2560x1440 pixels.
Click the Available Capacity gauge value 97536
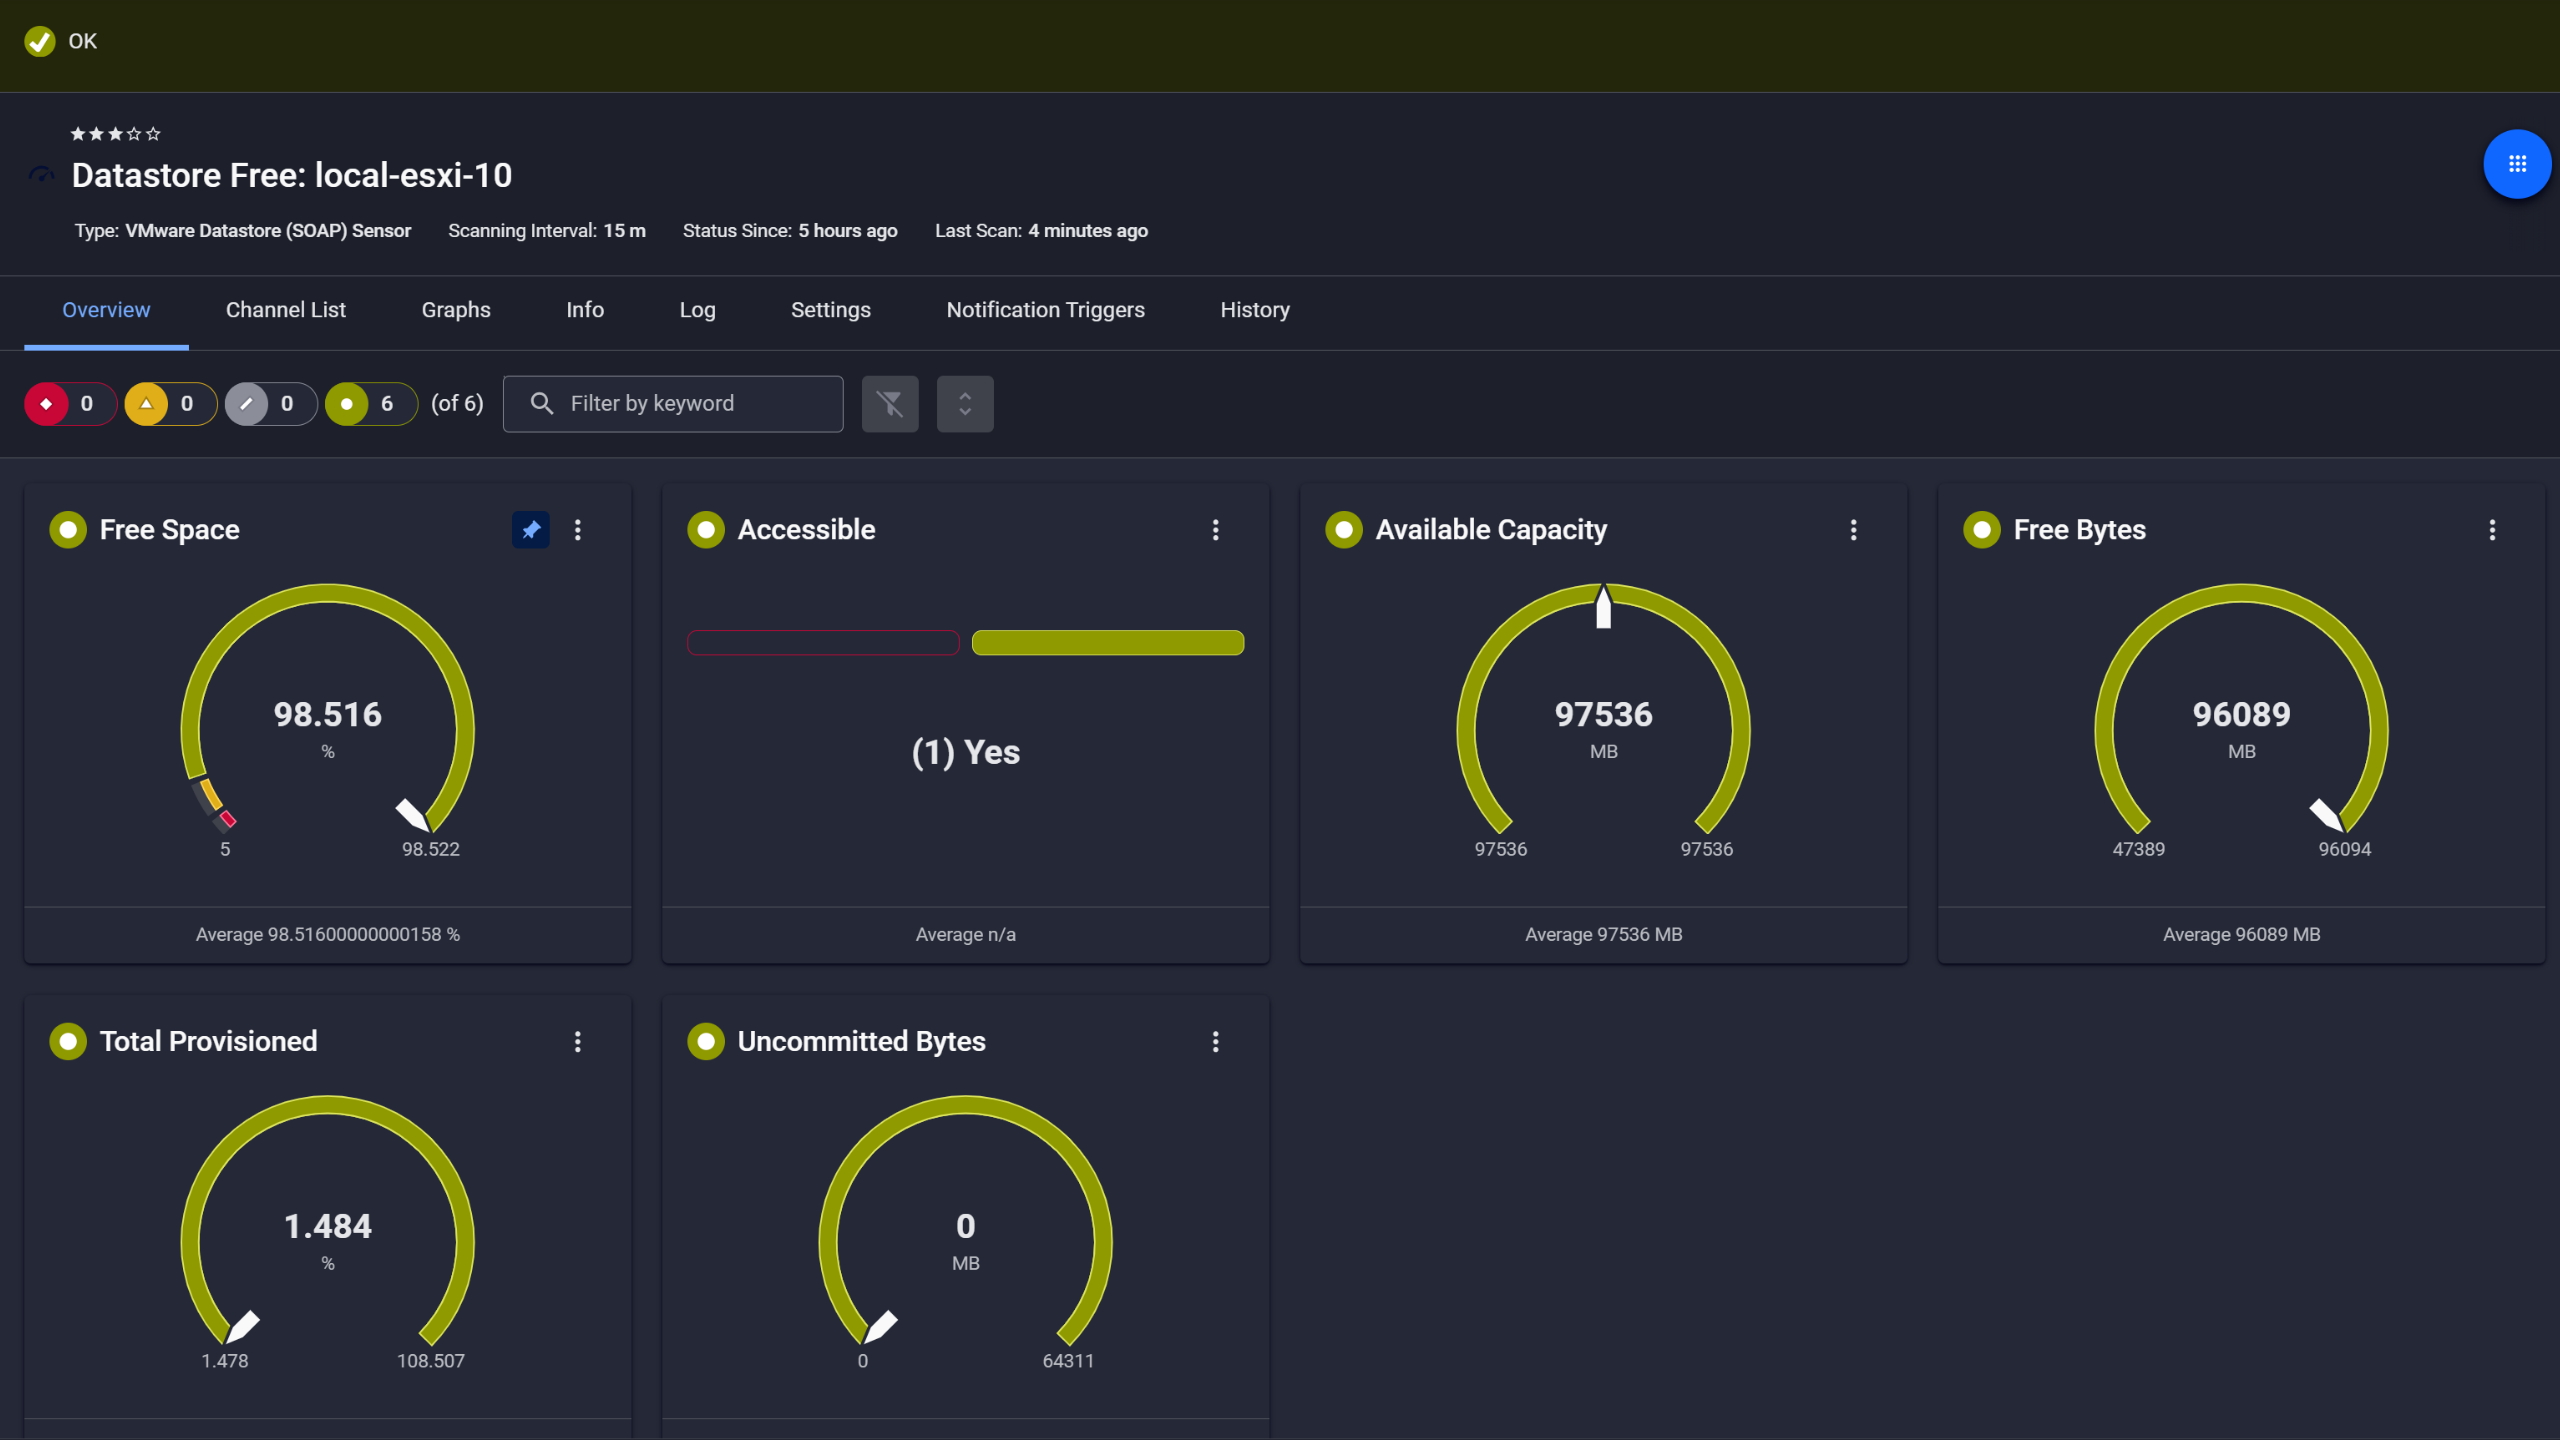[x=1603, y=714]
